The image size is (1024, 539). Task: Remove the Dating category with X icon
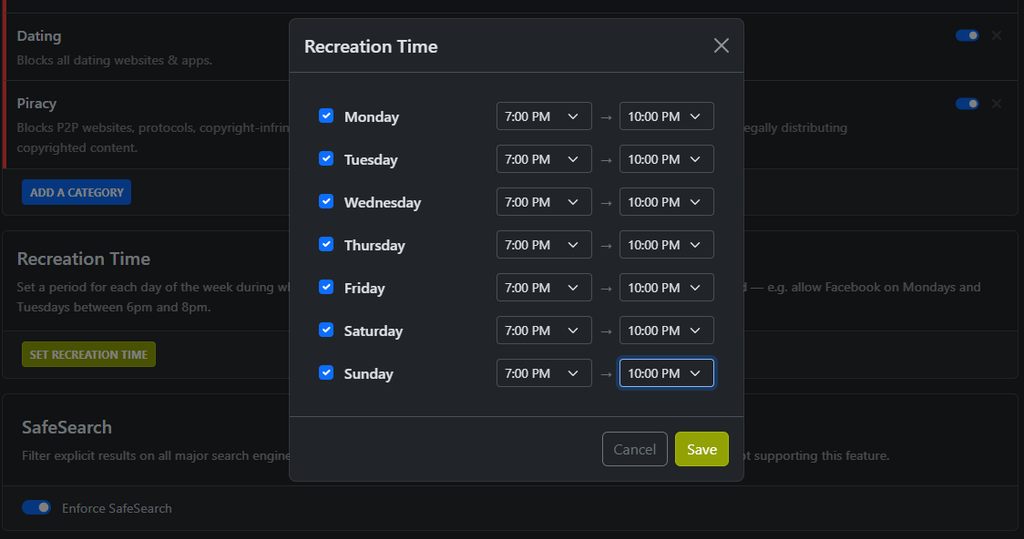click(x=997, y=35)
